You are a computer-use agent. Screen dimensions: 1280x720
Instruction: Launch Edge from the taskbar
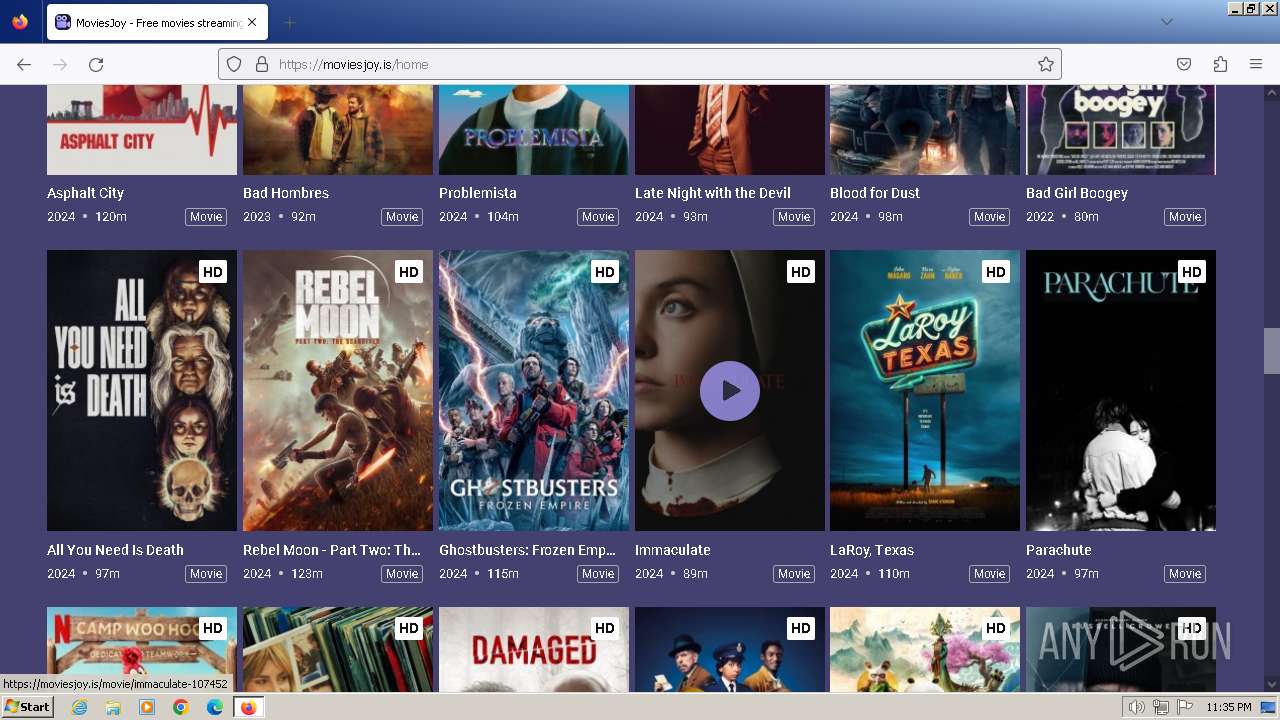[x=215, y=707]
